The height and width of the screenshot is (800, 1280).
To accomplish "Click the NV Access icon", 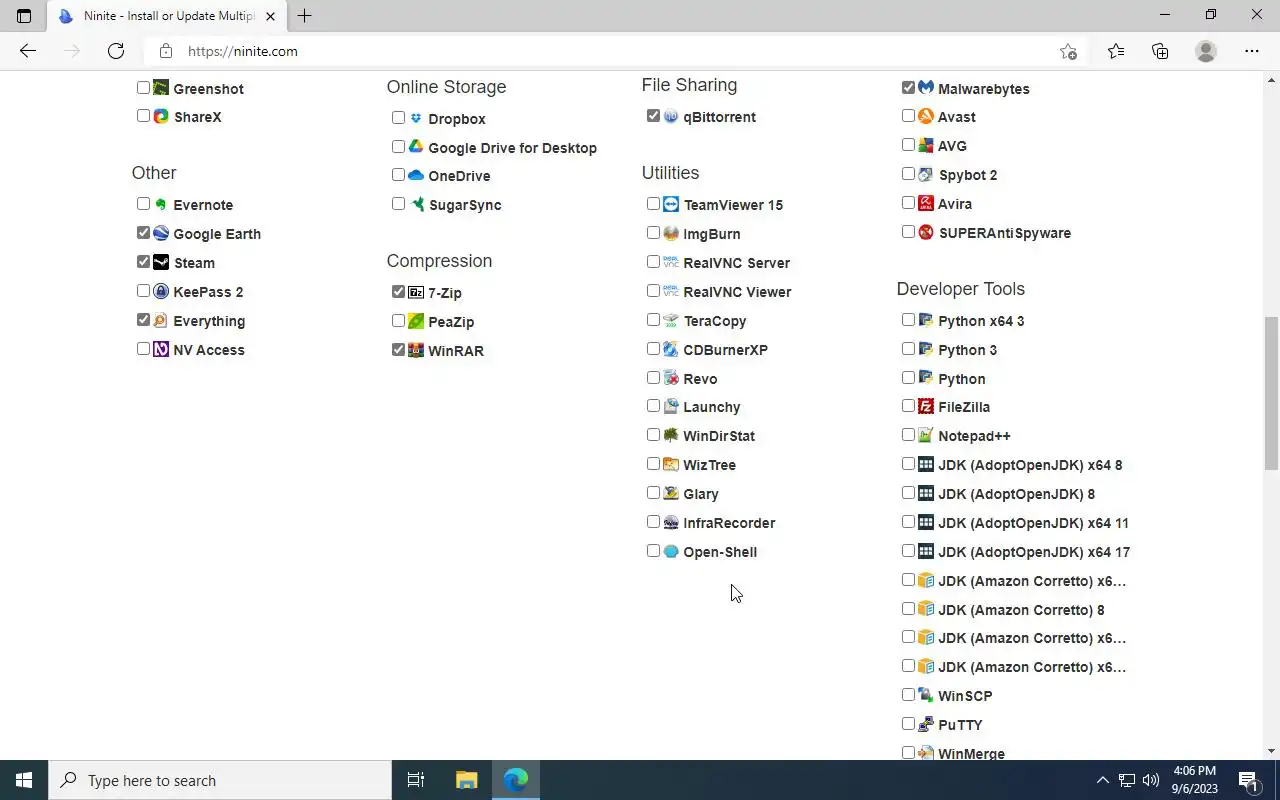I will pyautogui.click(x=161, y=349).
